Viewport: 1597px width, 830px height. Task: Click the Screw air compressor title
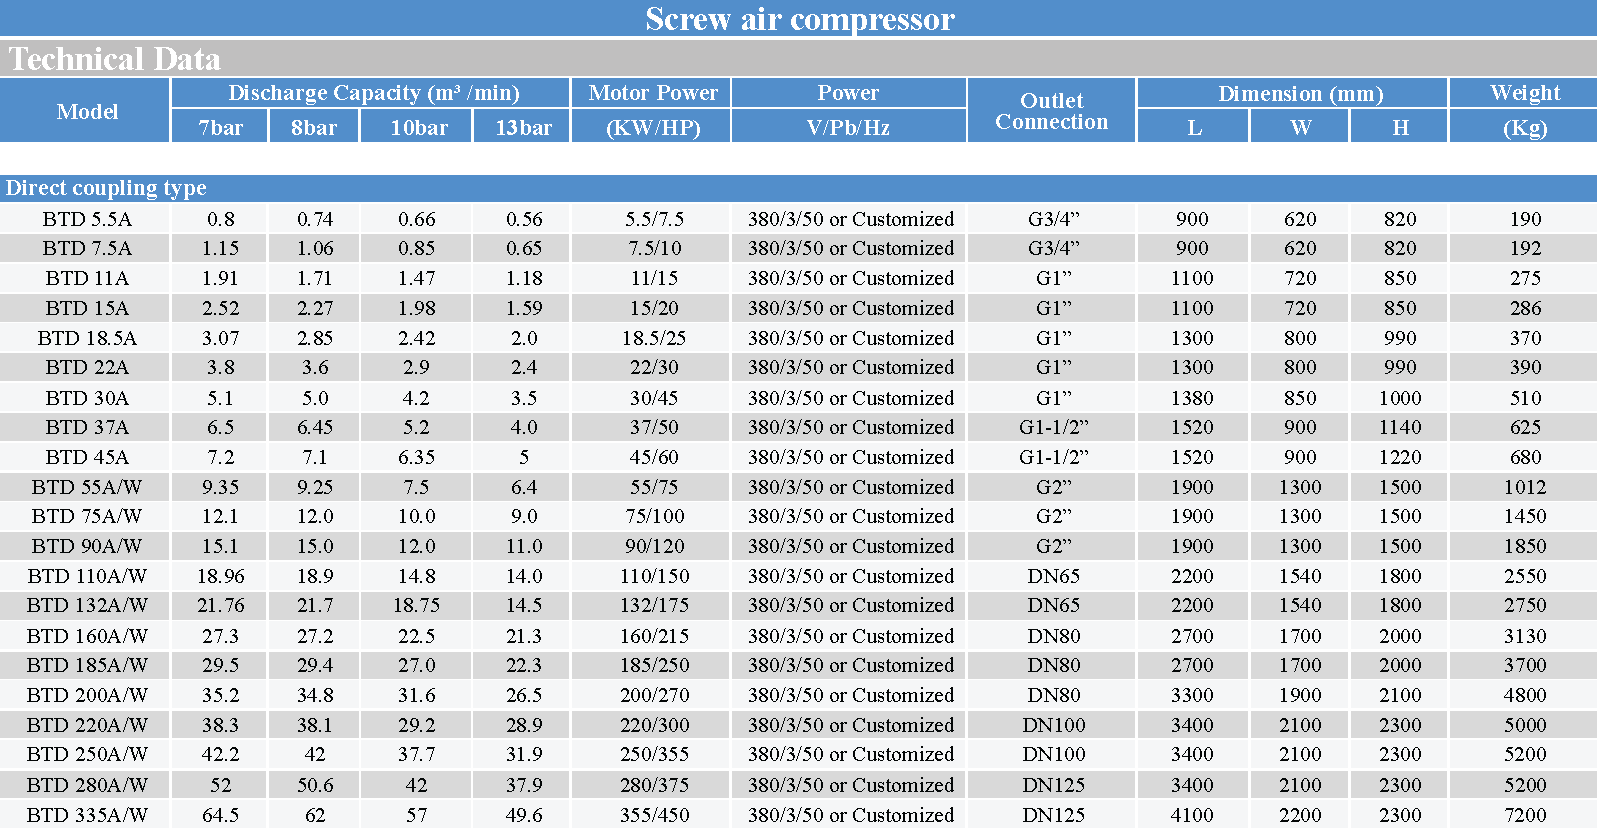click(799, 18)
